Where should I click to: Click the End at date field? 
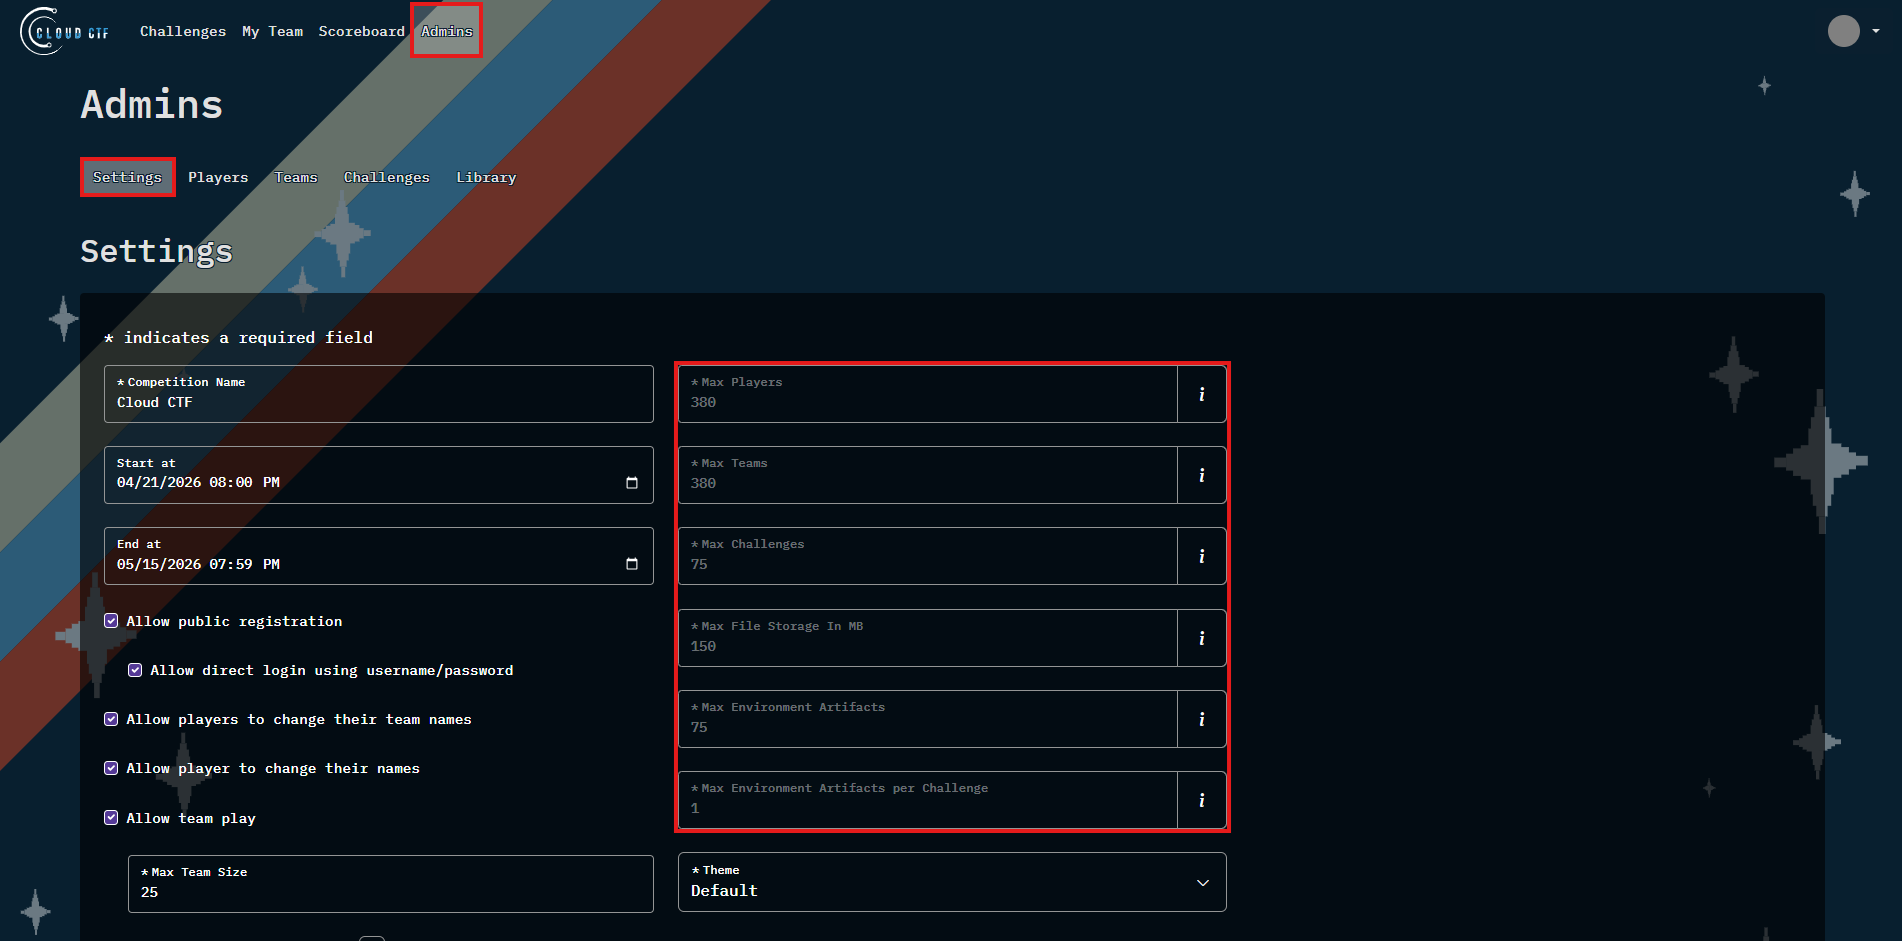[x=379, y=556]
